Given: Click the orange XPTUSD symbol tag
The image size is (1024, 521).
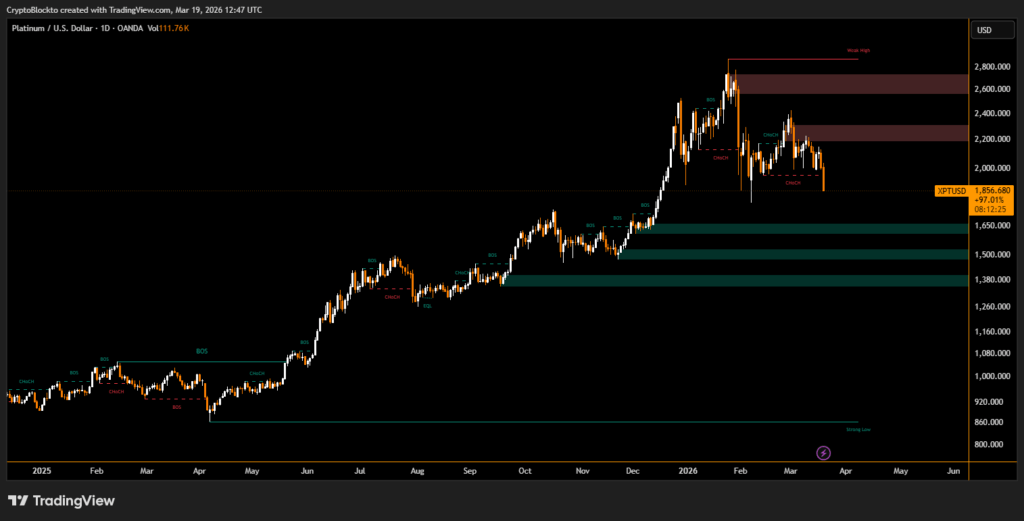Looking at the screenshot, I should [950, 190].
